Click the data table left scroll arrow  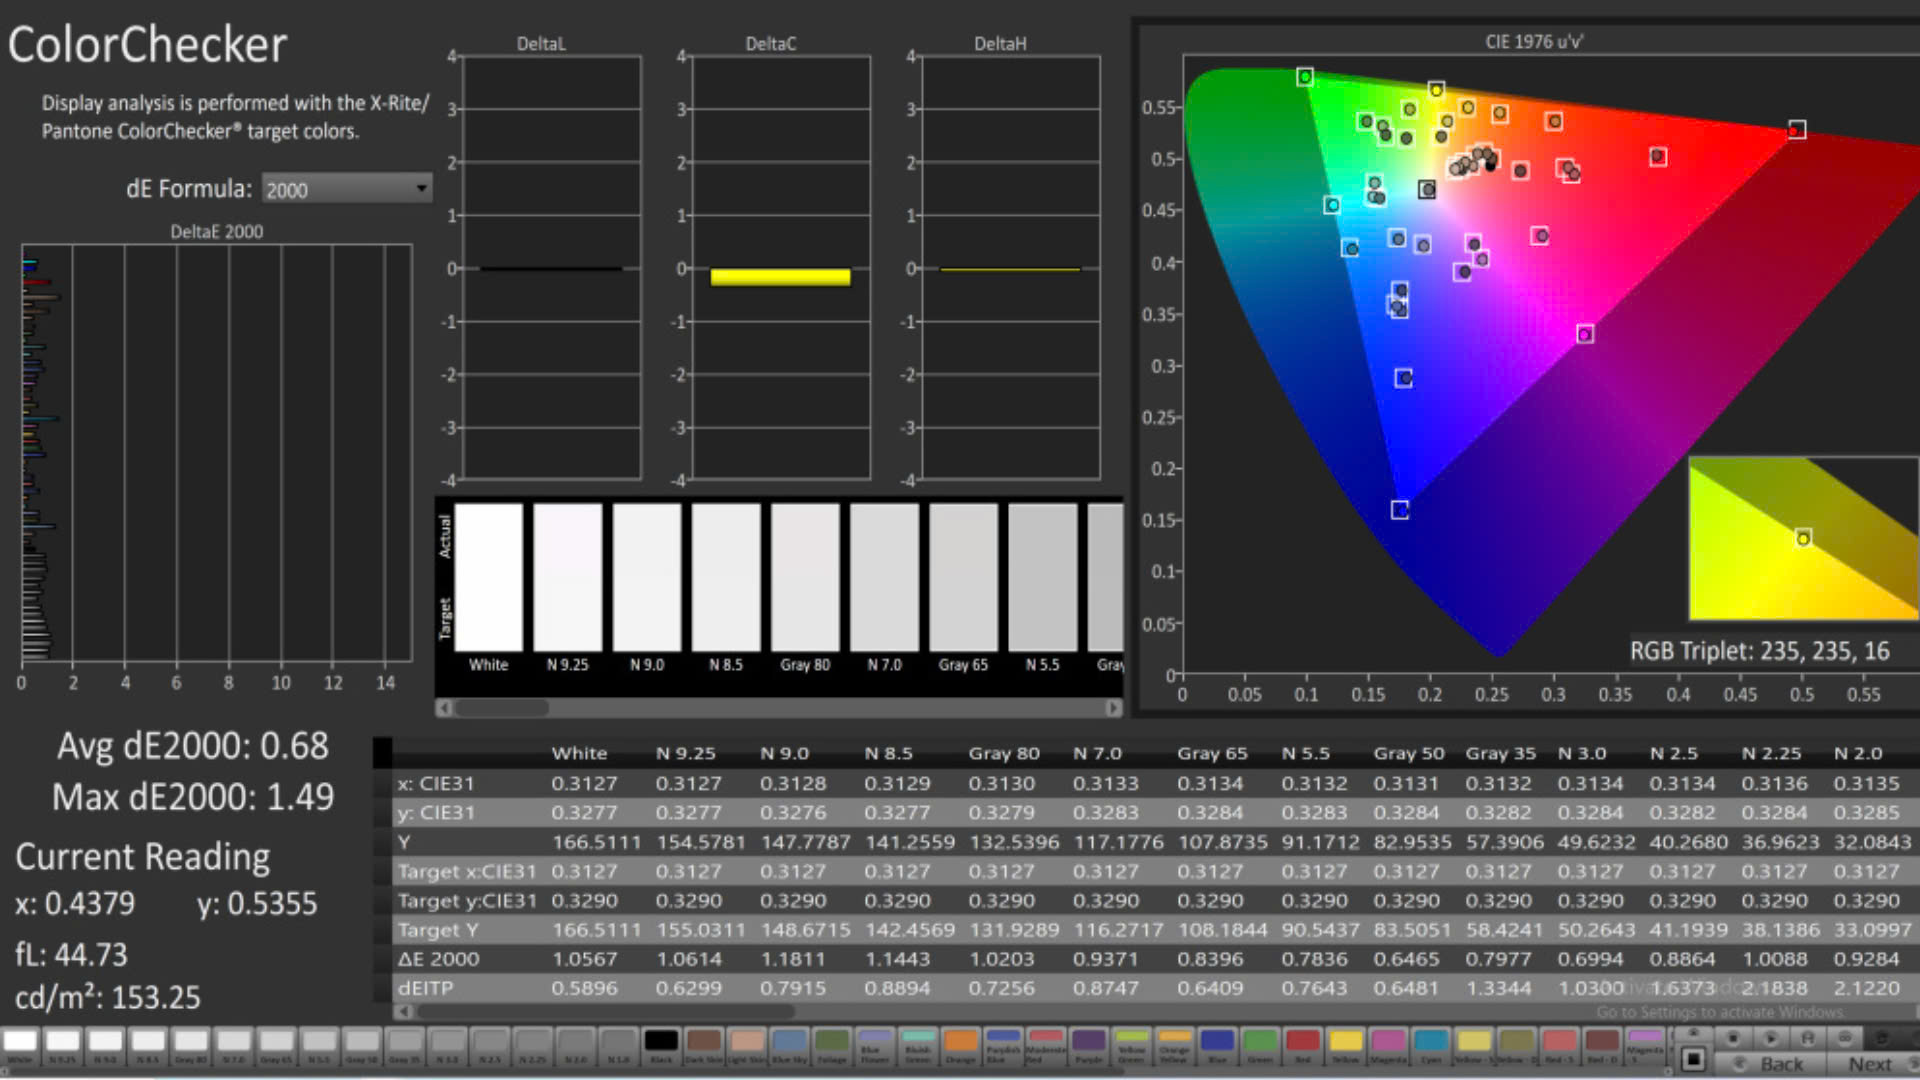coord(403,1011)
